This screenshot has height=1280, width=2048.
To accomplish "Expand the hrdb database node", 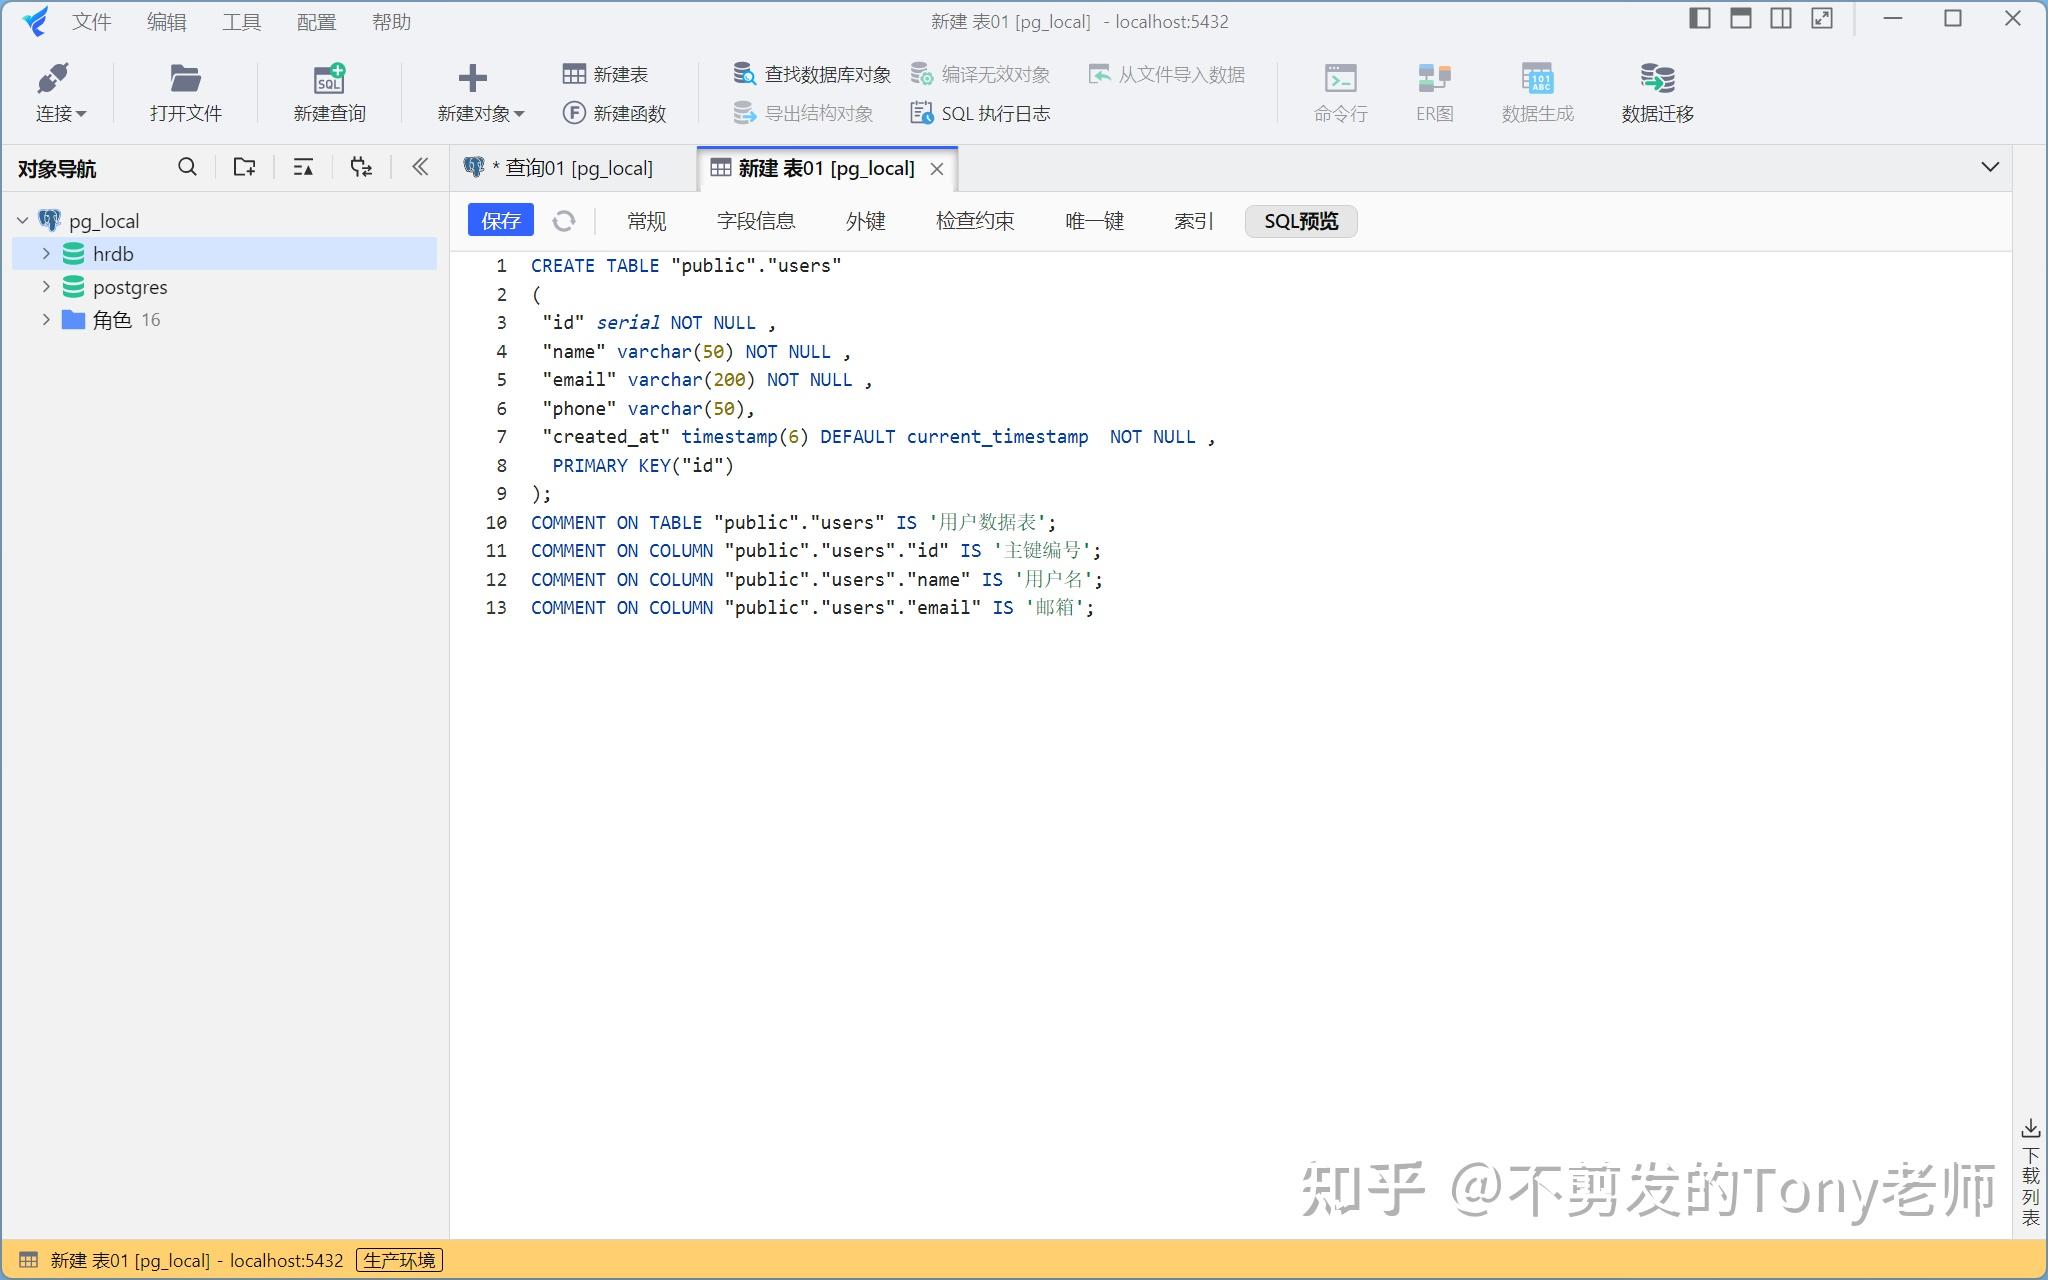I will [x=44, y=253].
